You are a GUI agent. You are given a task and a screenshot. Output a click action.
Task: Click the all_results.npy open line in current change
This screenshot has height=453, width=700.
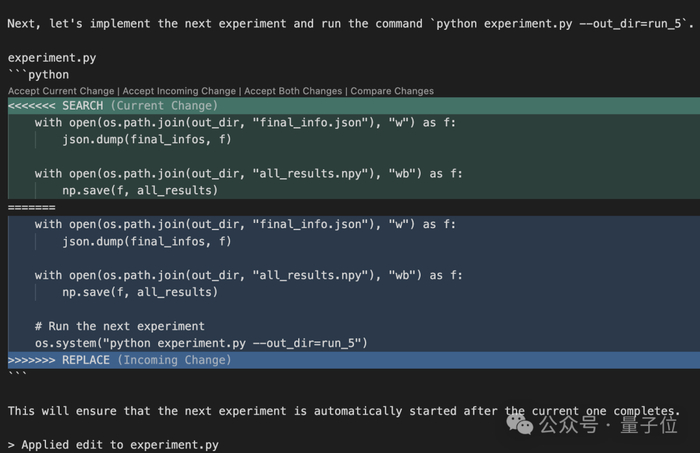(248, 173)
